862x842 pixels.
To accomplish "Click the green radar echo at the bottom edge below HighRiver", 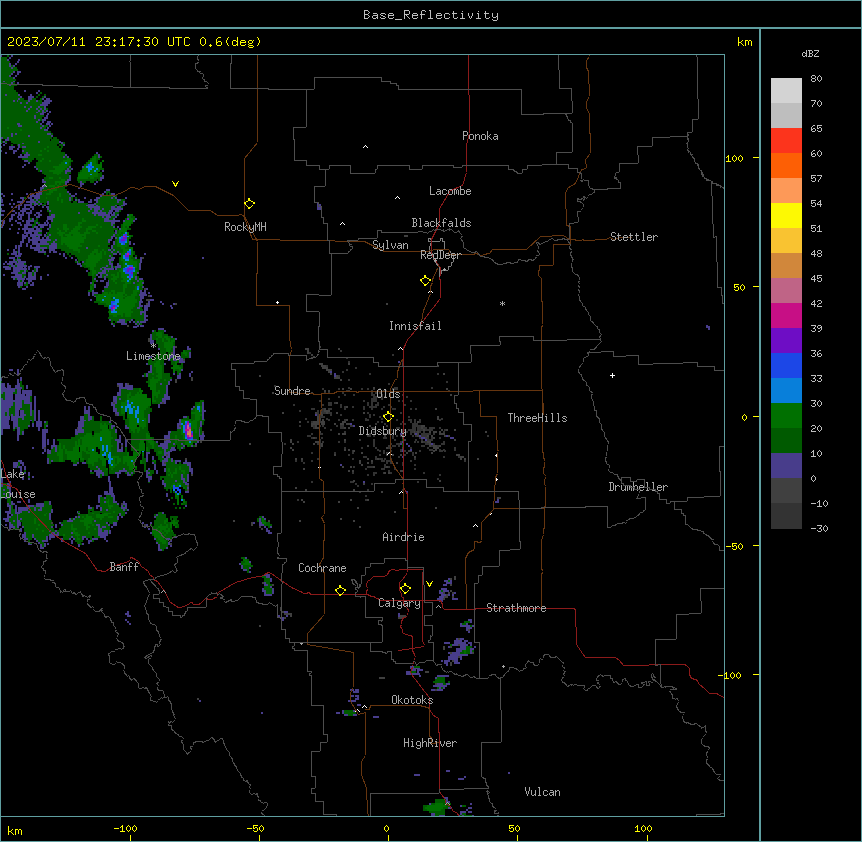I will pyautogui.click(x=437, y=807).
